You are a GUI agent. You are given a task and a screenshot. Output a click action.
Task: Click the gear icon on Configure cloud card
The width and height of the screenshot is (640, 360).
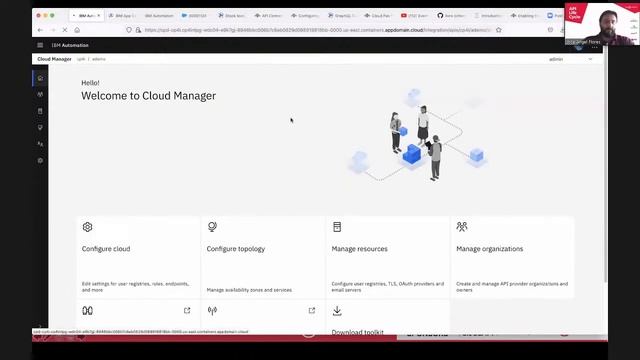pos(87,227)
